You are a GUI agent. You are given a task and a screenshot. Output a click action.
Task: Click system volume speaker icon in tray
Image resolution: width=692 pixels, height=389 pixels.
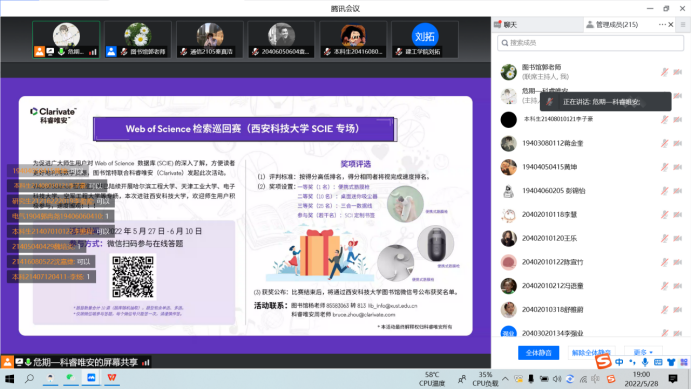557,379
